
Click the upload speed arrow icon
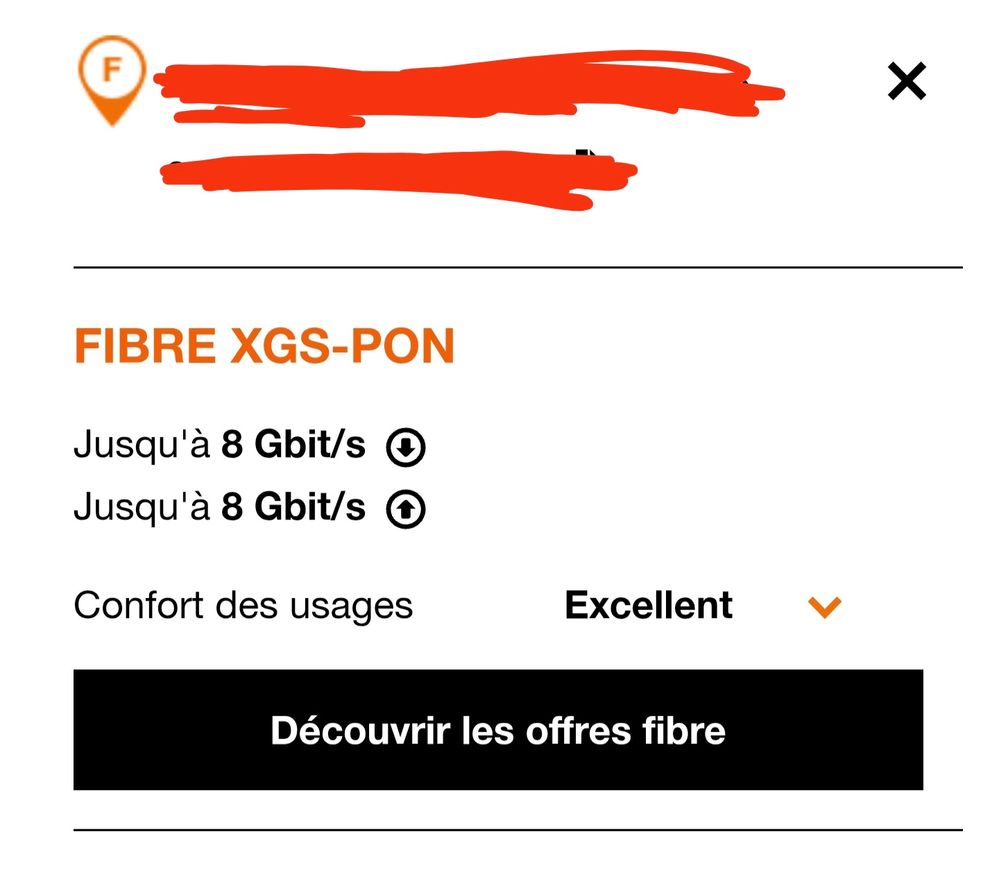[406, 510]
